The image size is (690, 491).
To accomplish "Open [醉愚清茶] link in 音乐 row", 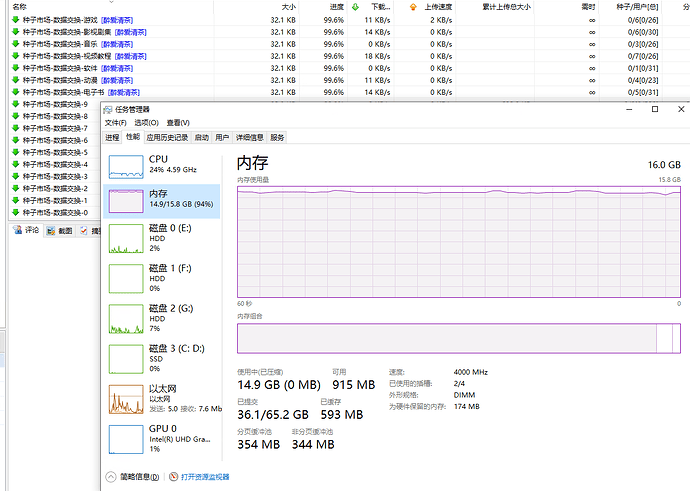I will click(x=117, y=44).
